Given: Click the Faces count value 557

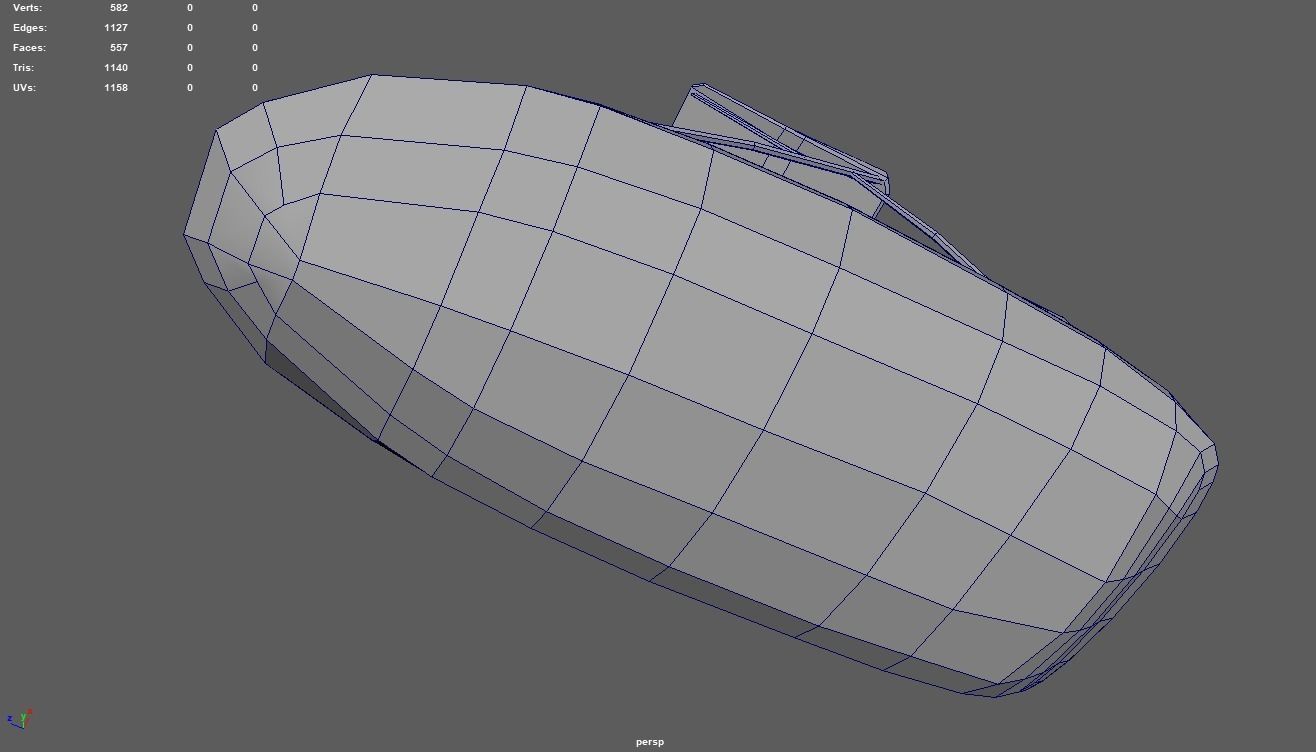Looking at the screenshot, I should coord(119,48).
